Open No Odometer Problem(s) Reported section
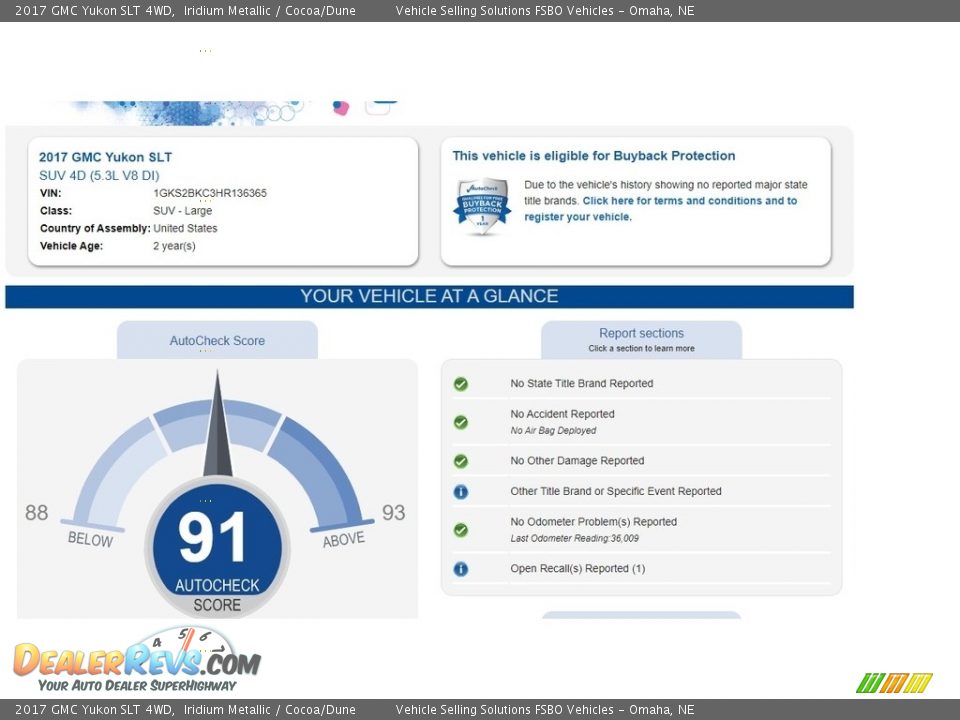Screen dimensions: 960x720 tap(594, 522)
